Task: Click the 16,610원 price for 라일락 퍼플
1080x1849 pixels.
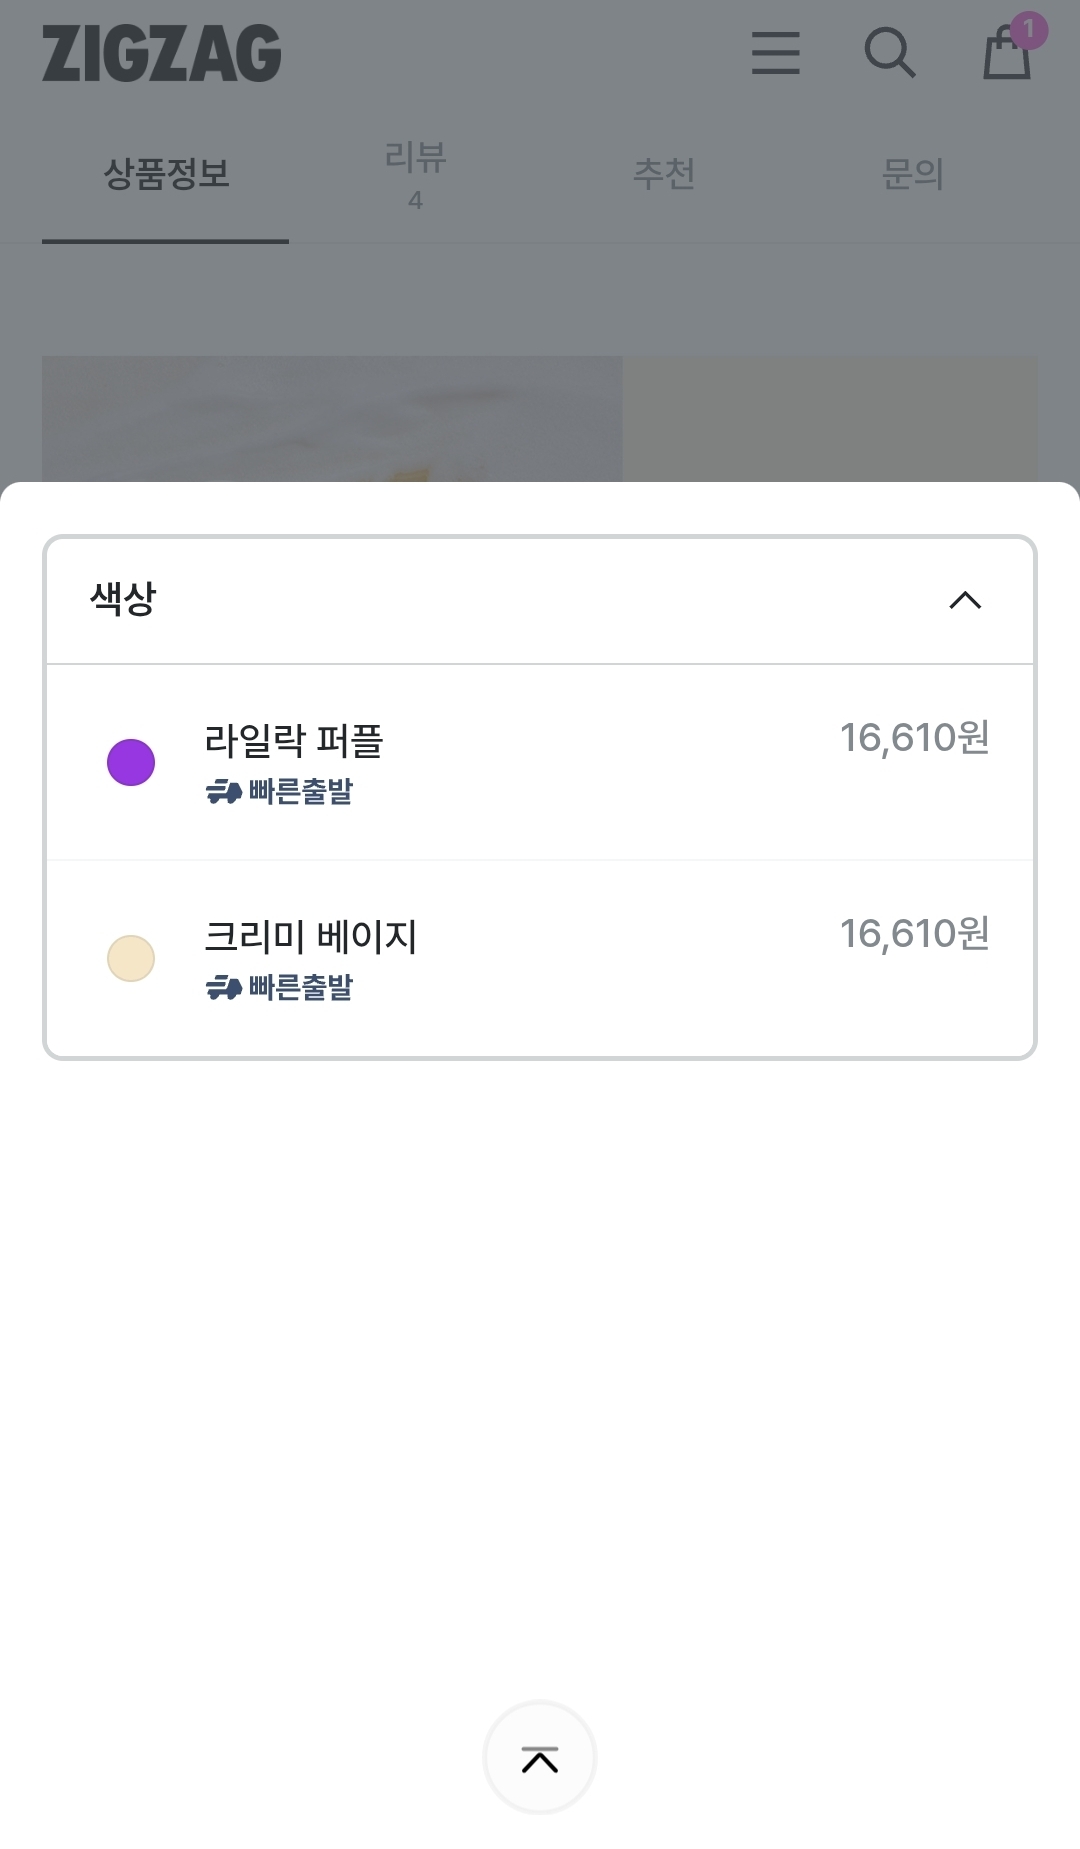Action: 914,738
